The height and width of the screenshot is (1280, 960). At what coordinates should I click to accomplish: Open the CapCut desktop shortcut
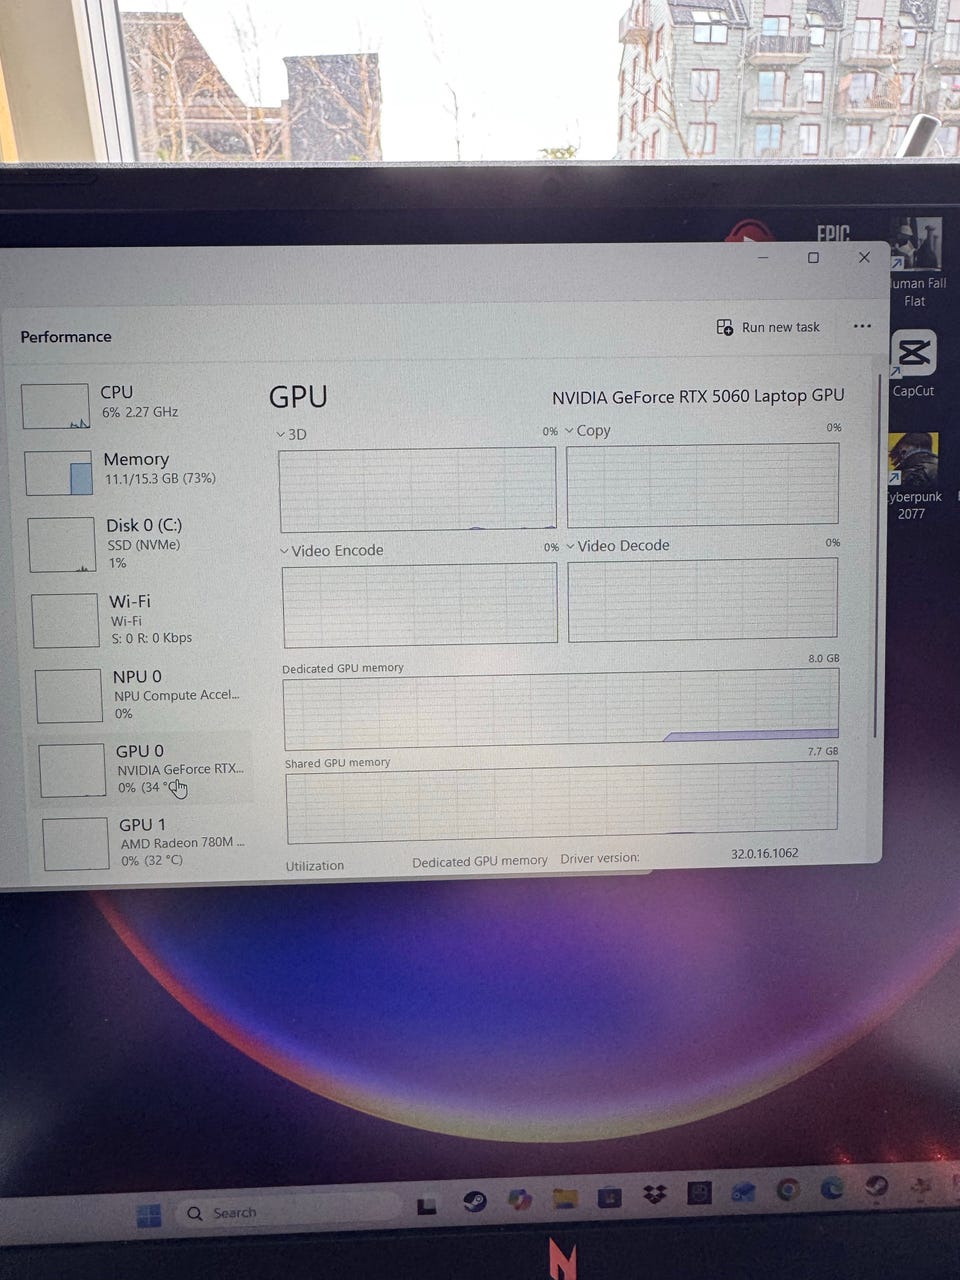coord(913,363)
